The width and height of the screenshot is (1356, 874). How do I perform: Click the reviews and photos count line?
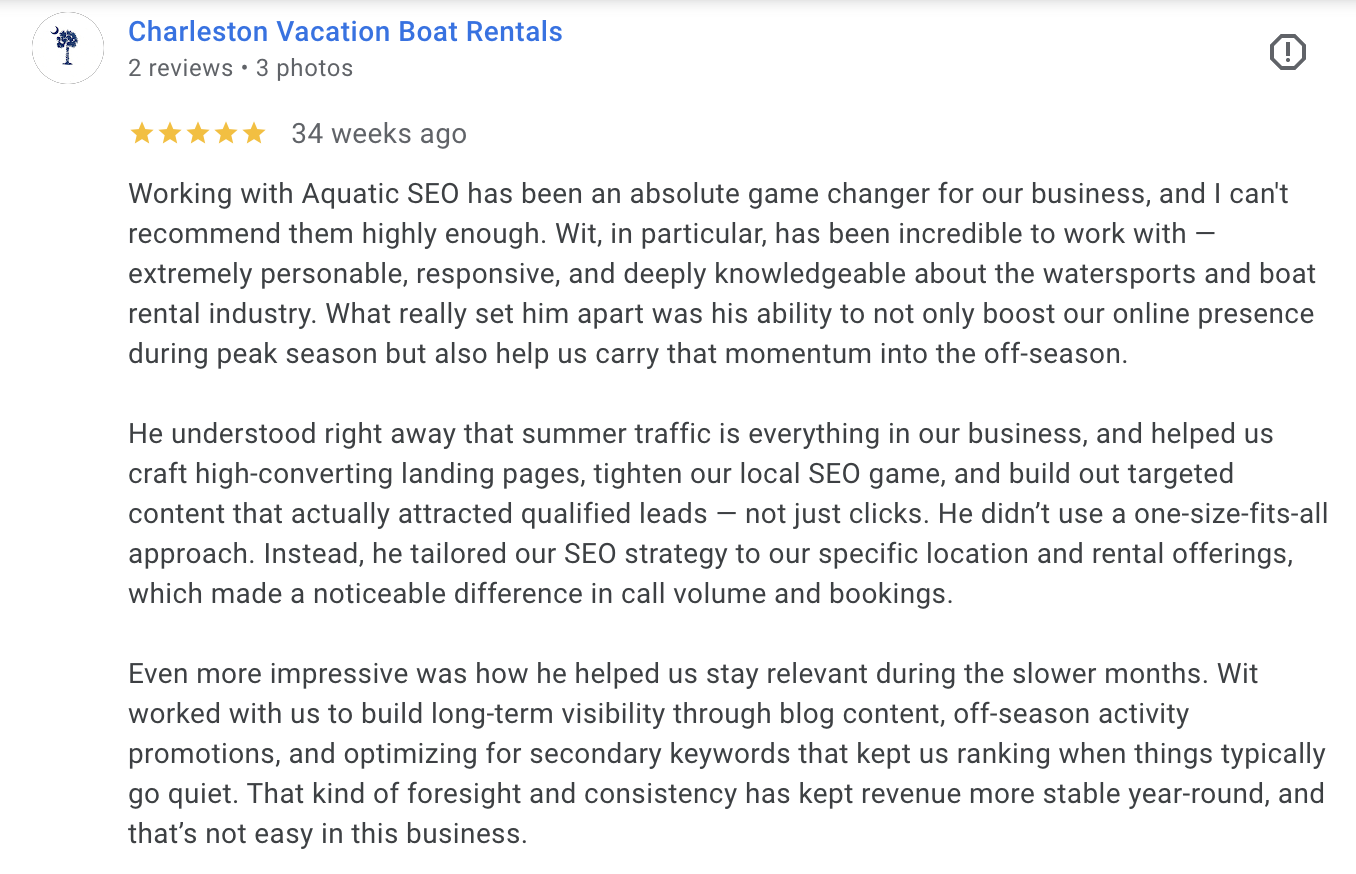[x=240, y=68]
